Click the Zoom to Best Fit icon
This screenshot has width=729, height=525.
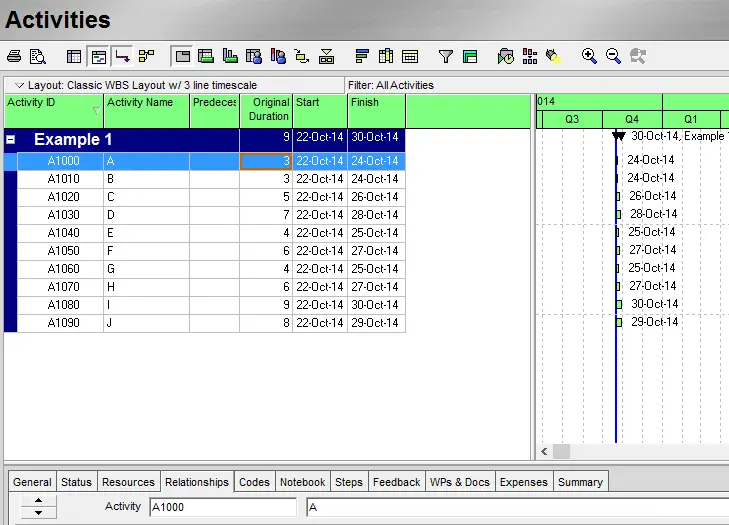637,57
